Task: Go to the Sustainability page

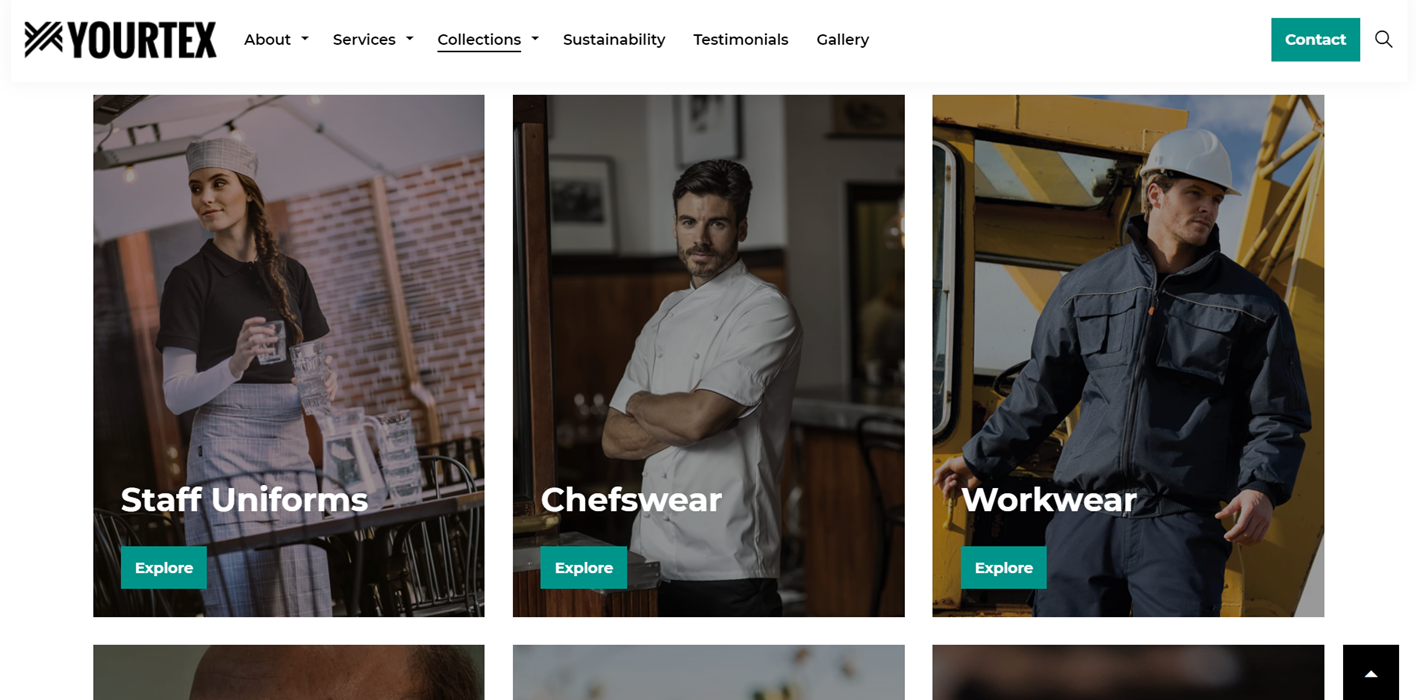Action: [614, 40]
